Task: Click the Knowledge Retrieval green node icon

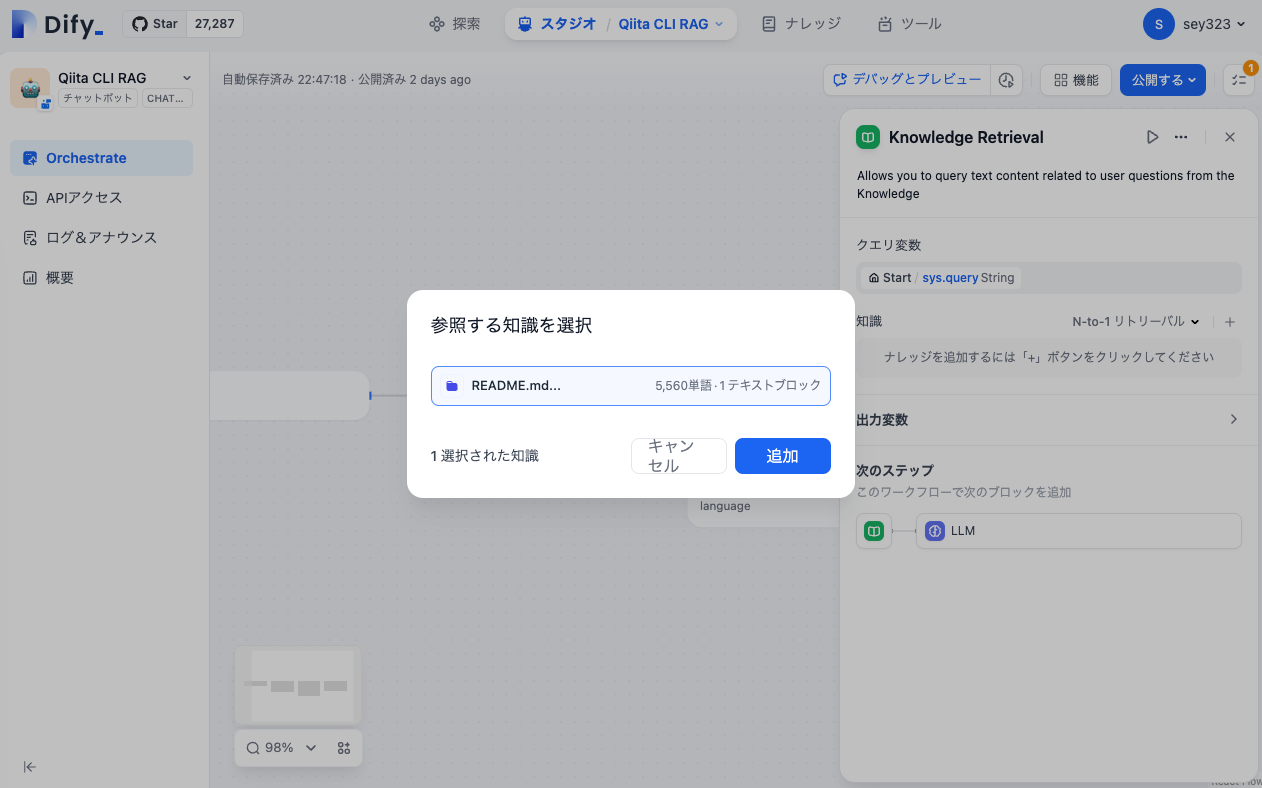Action: click(x=868, y=137)
